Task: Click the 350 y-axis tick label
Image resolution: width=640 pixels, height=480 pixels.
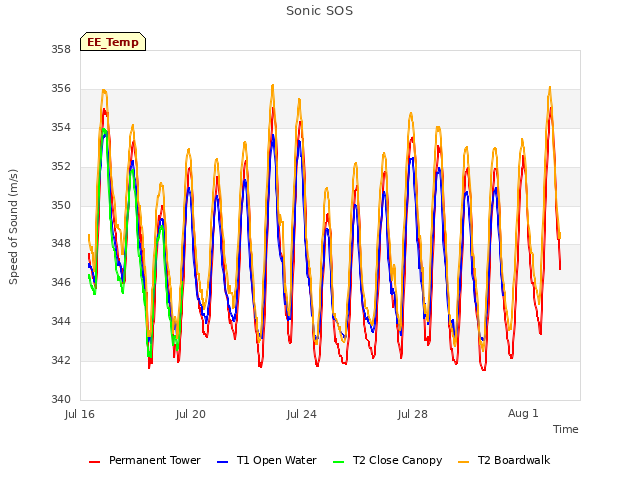Action: (61, 205)
